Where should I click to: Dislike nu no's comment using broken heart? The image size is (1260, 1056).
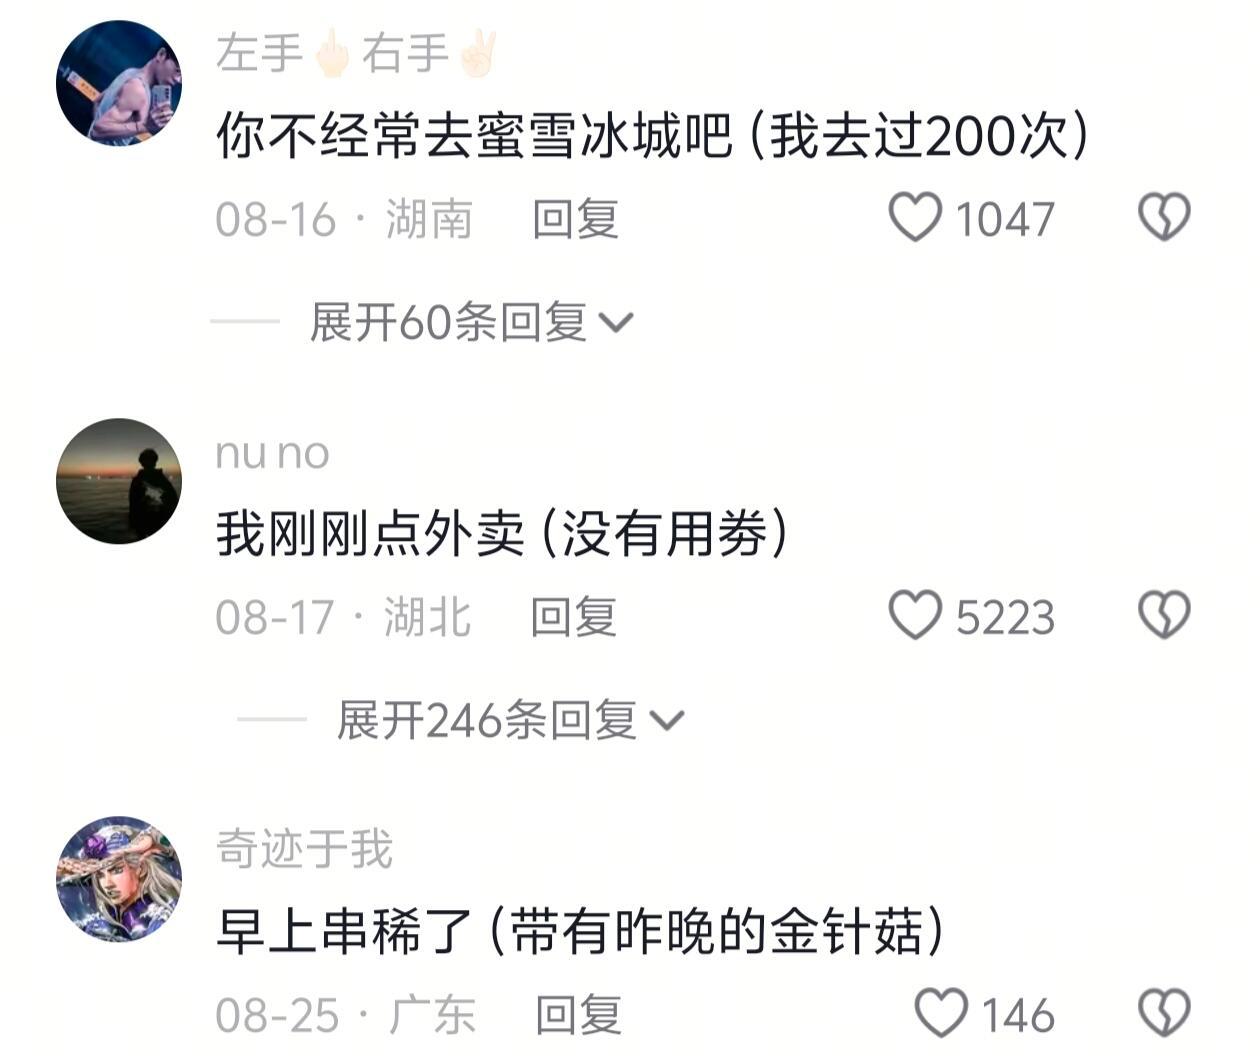click(1165, 615)
